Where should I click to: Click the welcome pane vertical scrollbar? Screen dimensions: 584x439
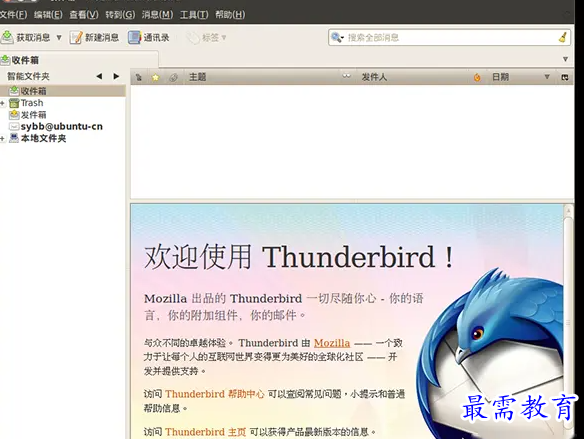click(x=568, y=322)
